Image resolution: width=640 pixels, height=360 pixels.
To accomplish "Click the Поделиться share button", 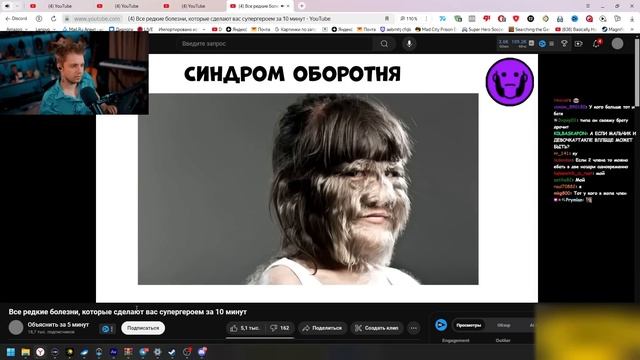I will pos(322,328).
